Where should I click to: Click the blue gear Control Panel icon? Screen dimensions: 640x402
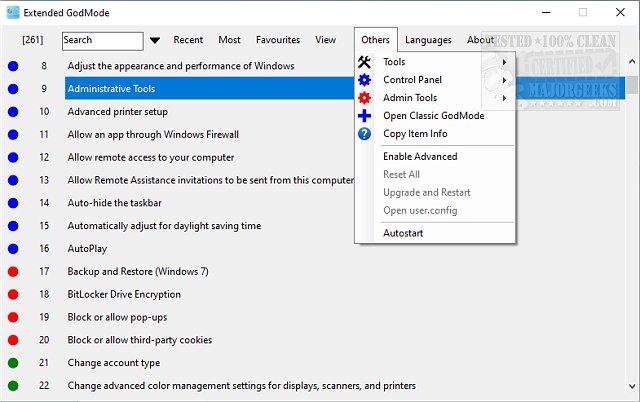click(x=364, y=80)
